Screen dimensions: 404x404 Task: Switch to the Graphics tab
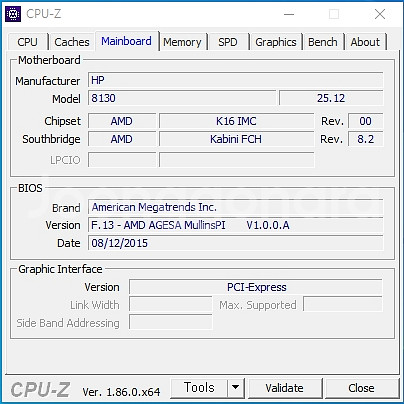(276, 42)
